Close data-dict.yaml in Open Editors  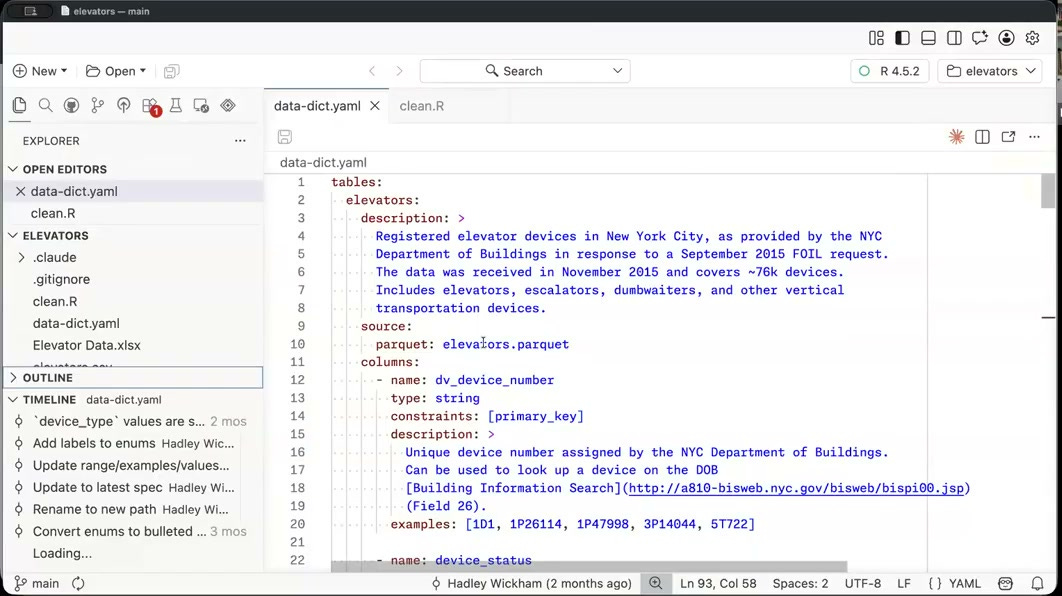(x=20, y=192)
